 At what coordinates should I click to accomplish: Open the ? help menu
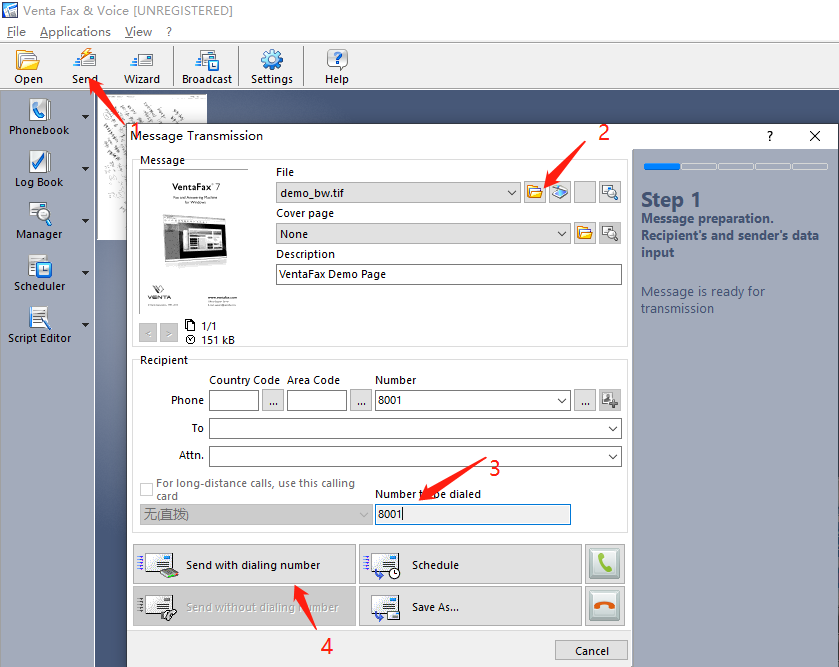169,32
